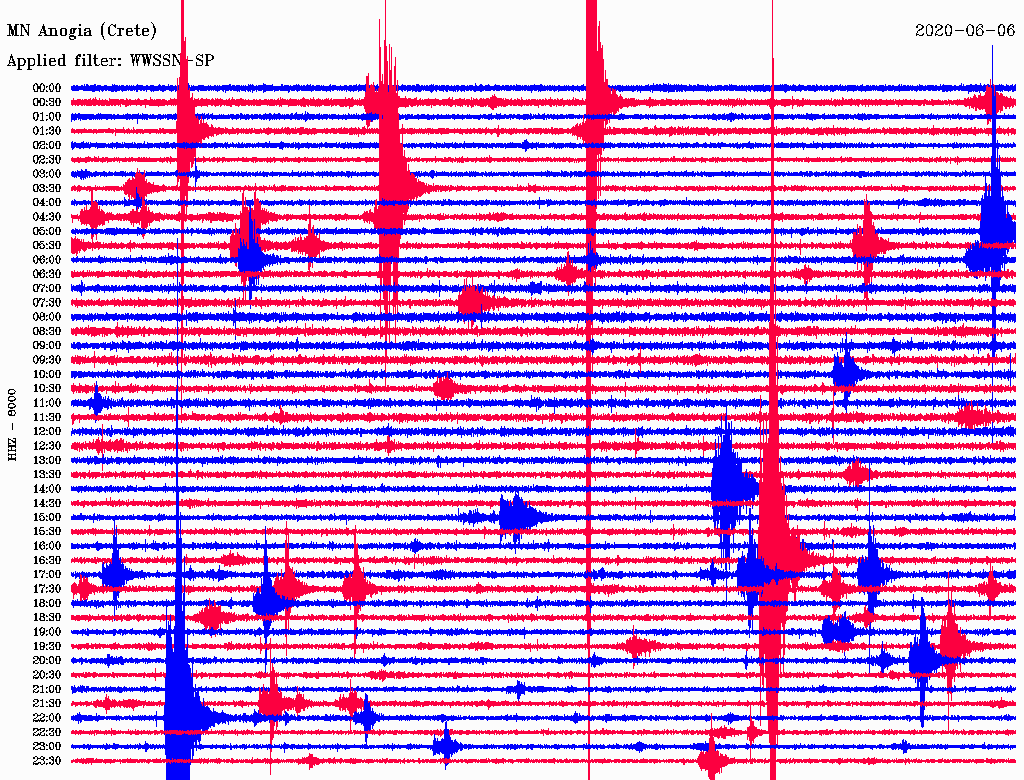Select the 20:00 time label

(x=47, y=661)
